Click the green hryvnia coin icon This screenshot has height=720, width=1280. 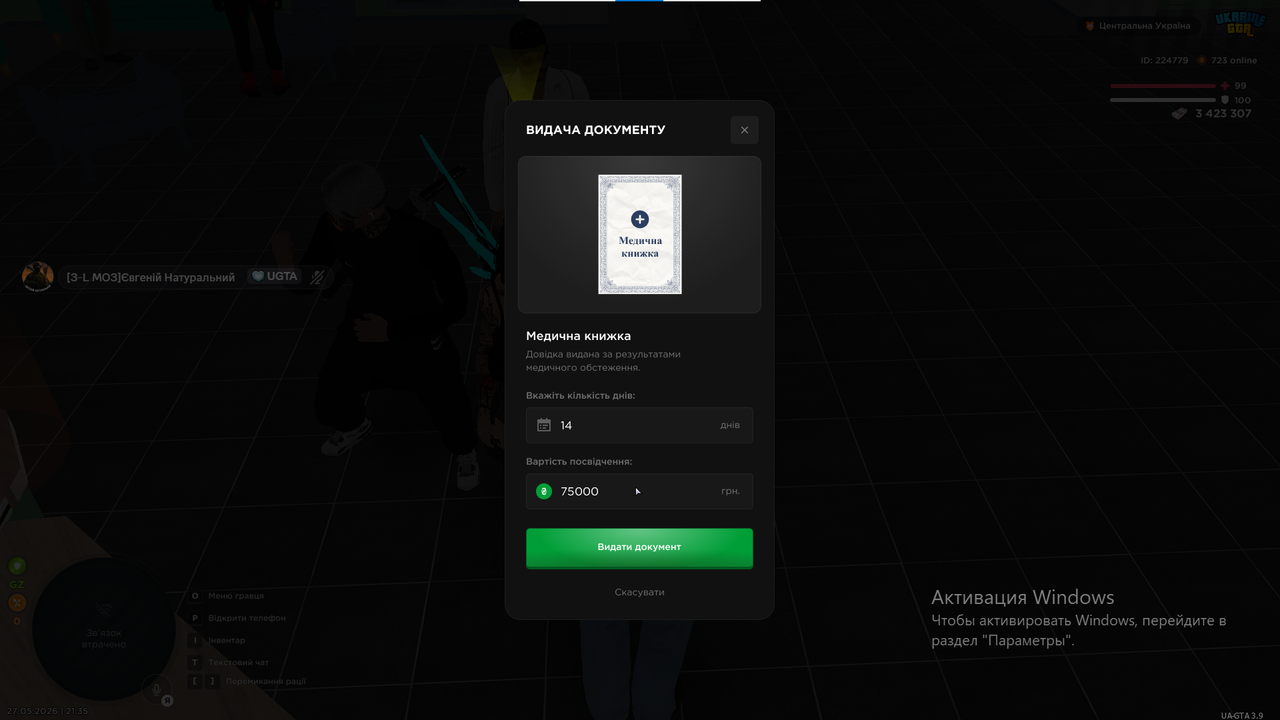click(x=544, y=491)
